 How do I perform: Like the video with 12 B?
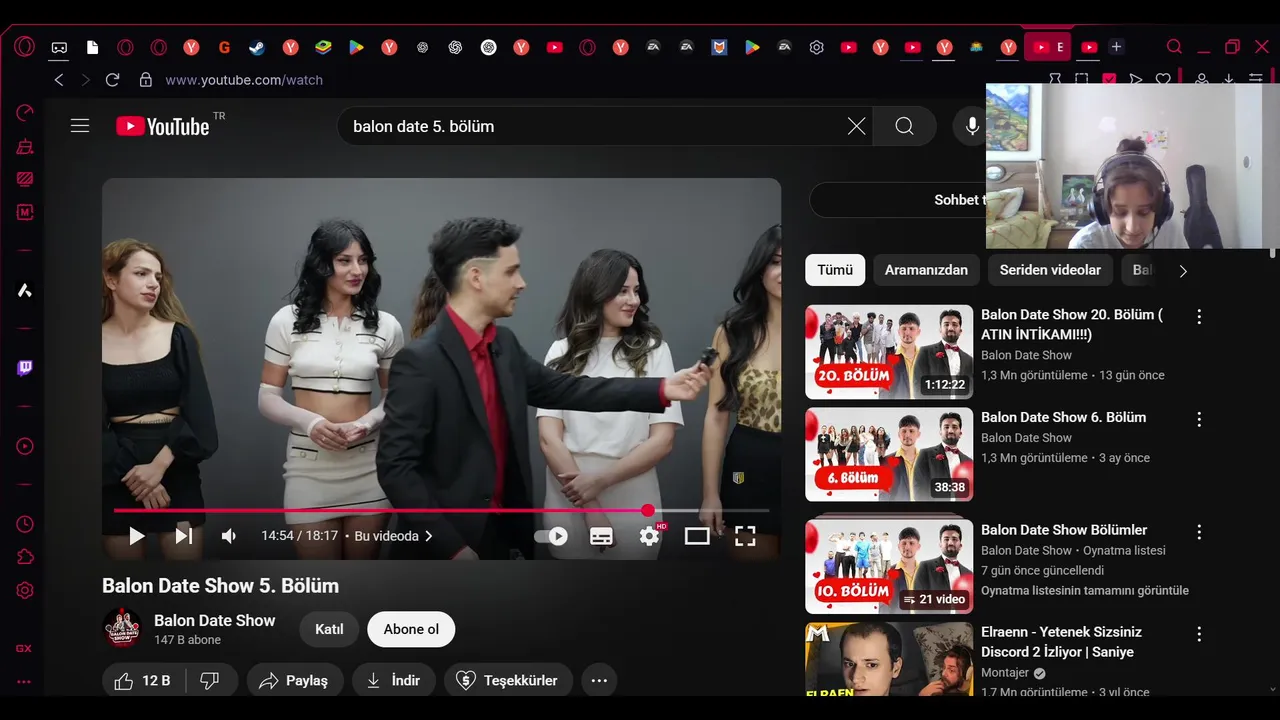143,681
